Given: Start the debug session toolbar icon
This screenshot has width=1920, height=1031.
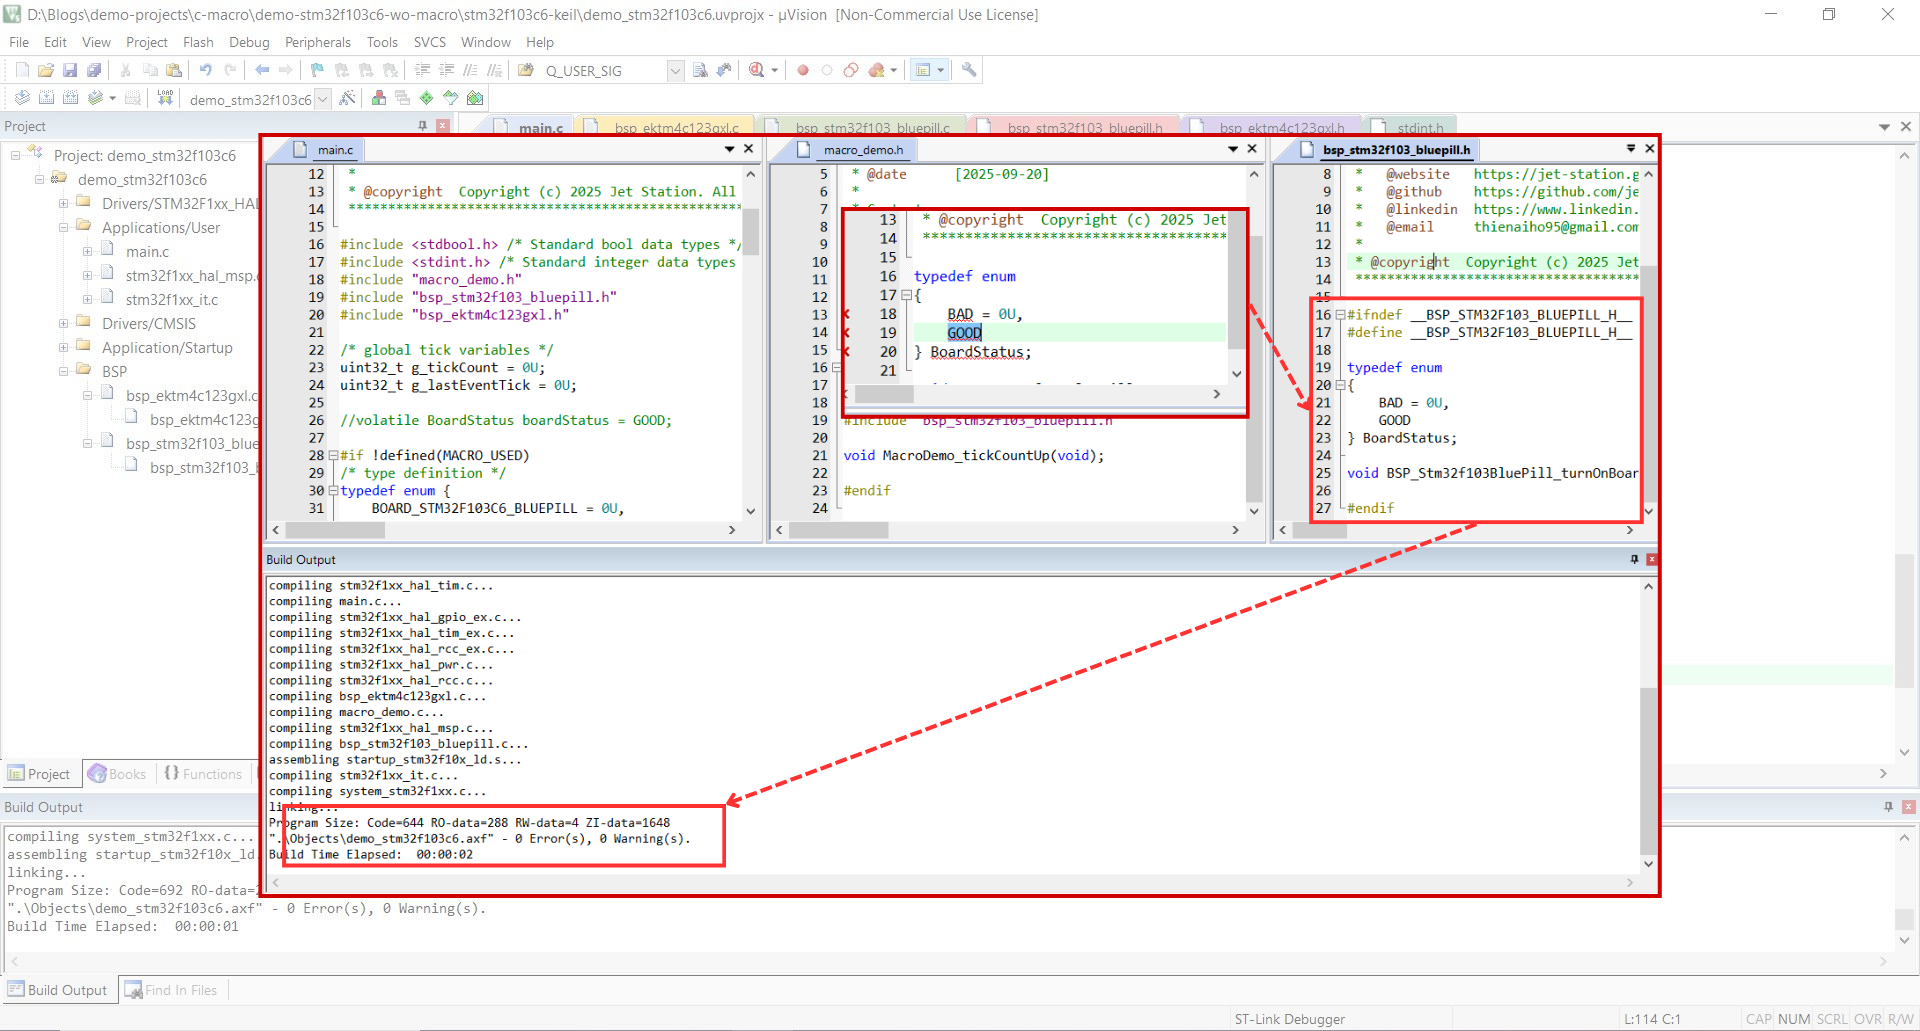Looking at the screenshot, I should tap(757, 70).
